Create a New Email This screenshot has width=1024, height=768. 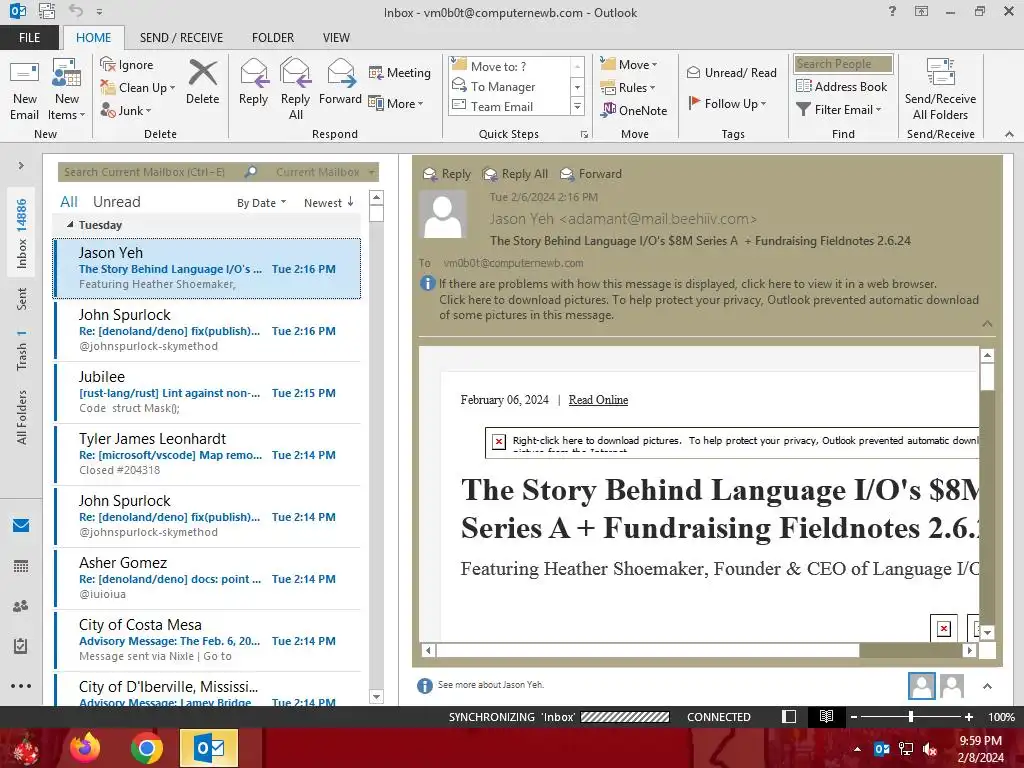point(25,90)
